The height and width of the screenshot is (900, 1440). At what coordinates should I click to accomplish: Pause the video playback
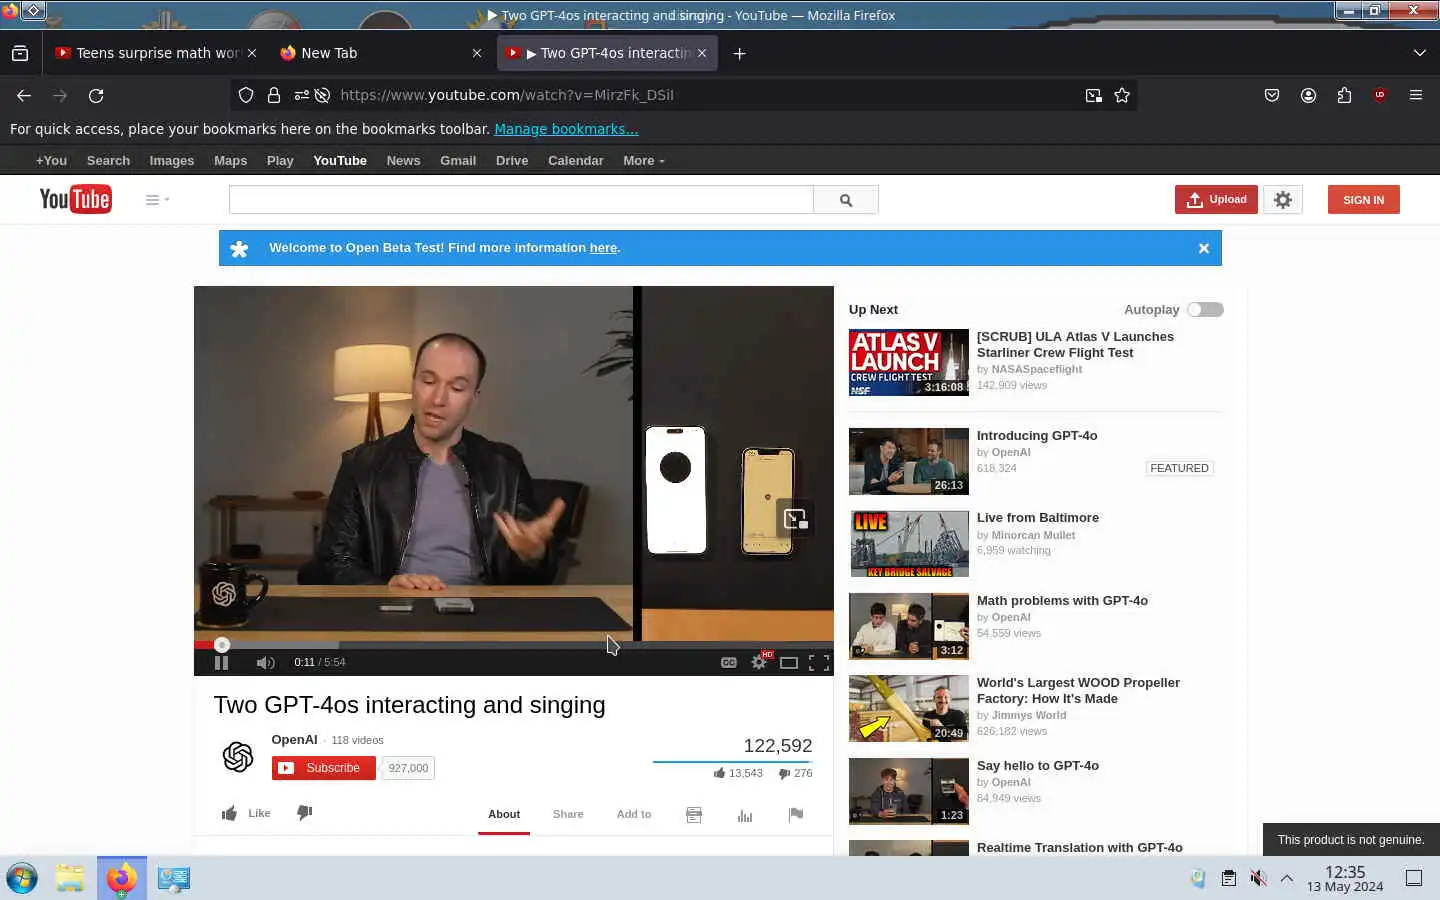click(x=222, y=662)
